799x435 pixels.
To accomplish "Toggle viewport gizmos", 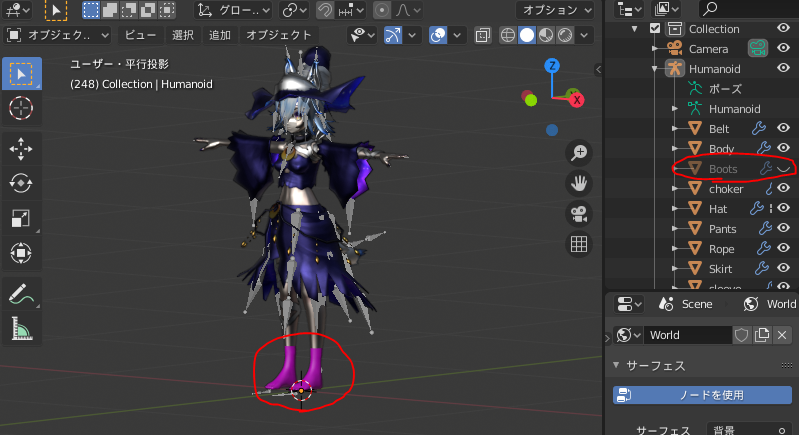I will click(393, 35).
